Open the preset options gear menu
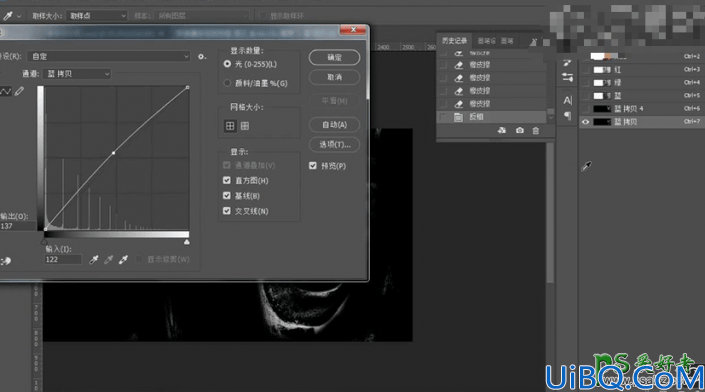This screenshot has width=705, height=392. 202,56
